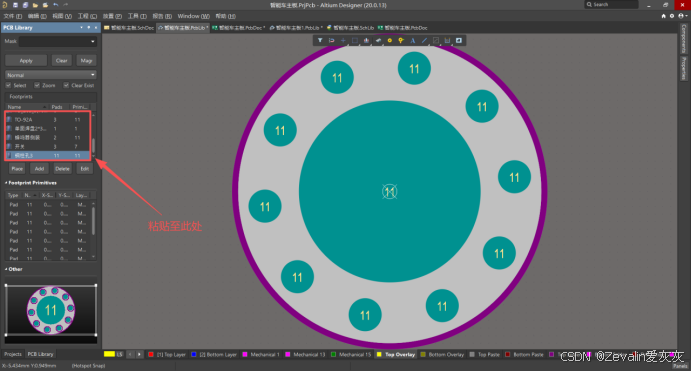Click next layer set arrow
This screenshot has width=692, height=371.
tap(139, 354)
